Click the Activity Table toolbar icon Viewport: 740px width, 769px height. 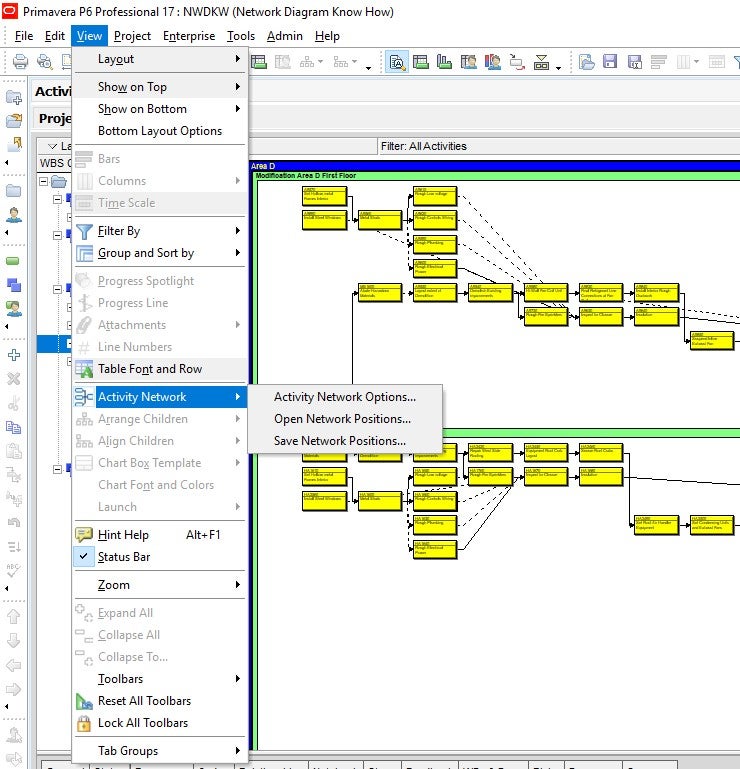421,62
